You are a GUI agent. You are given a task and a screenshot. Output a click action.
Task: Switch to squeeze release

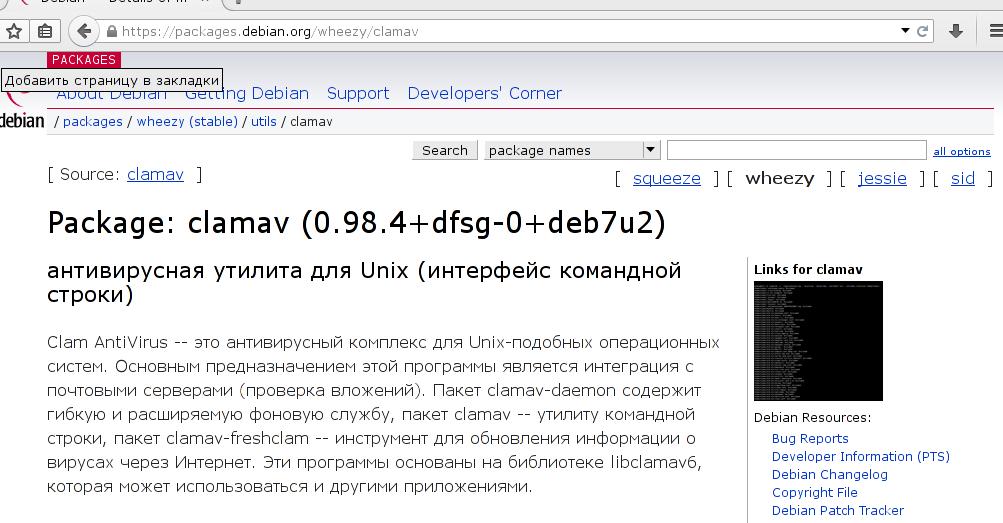pos(667,178)
